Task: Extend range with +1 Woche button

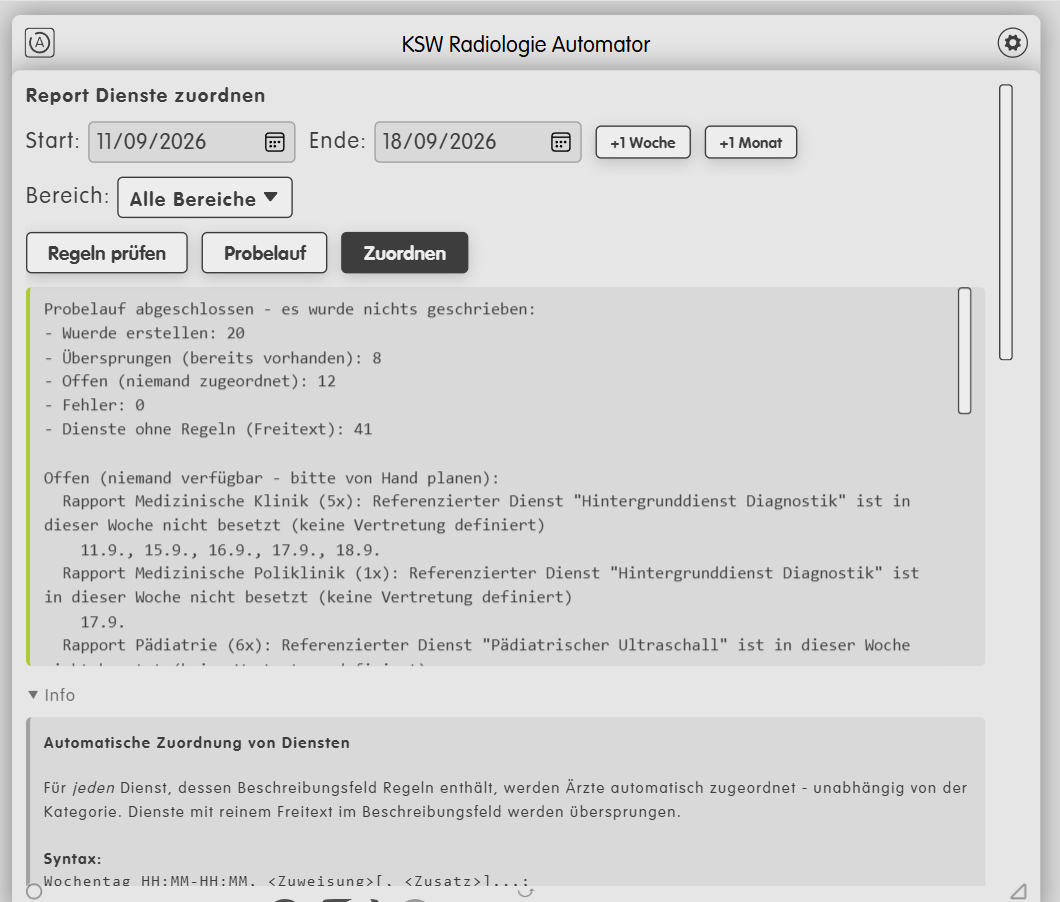Action: tap(643, 143)
